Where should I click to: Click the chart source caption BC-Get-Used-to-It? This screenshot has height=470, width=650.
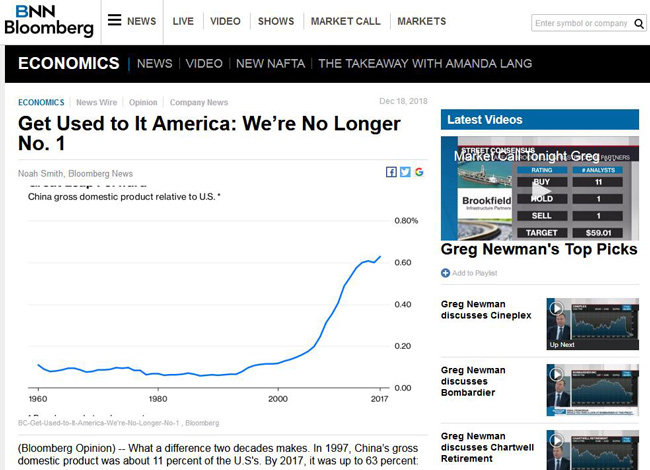(x=119, y=423)
